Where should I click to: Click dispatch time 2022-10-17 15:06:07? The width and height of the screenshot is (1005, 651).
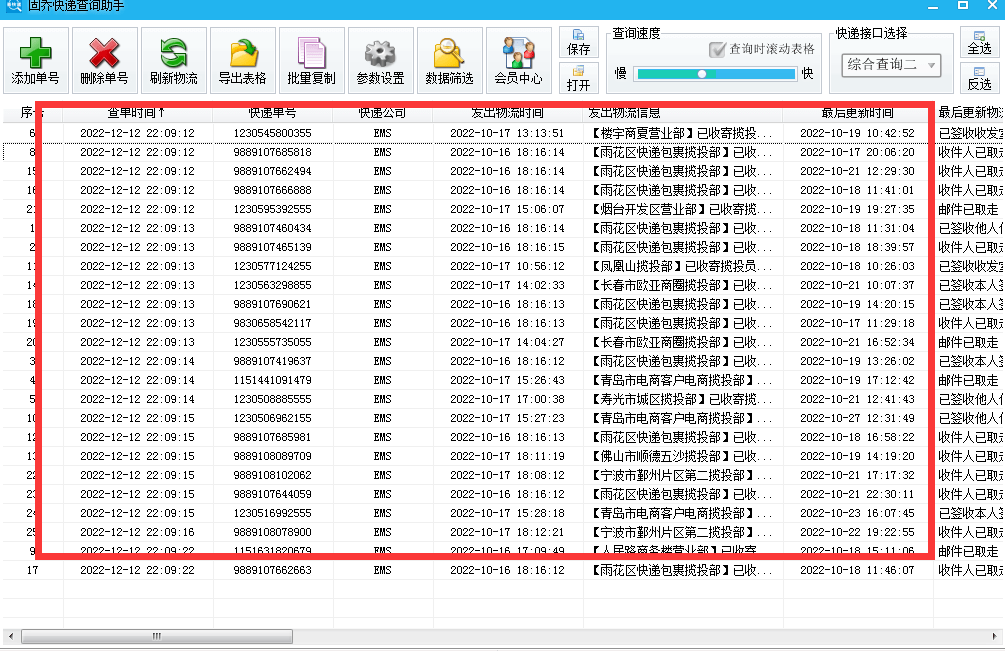click(x=508, y=210)
